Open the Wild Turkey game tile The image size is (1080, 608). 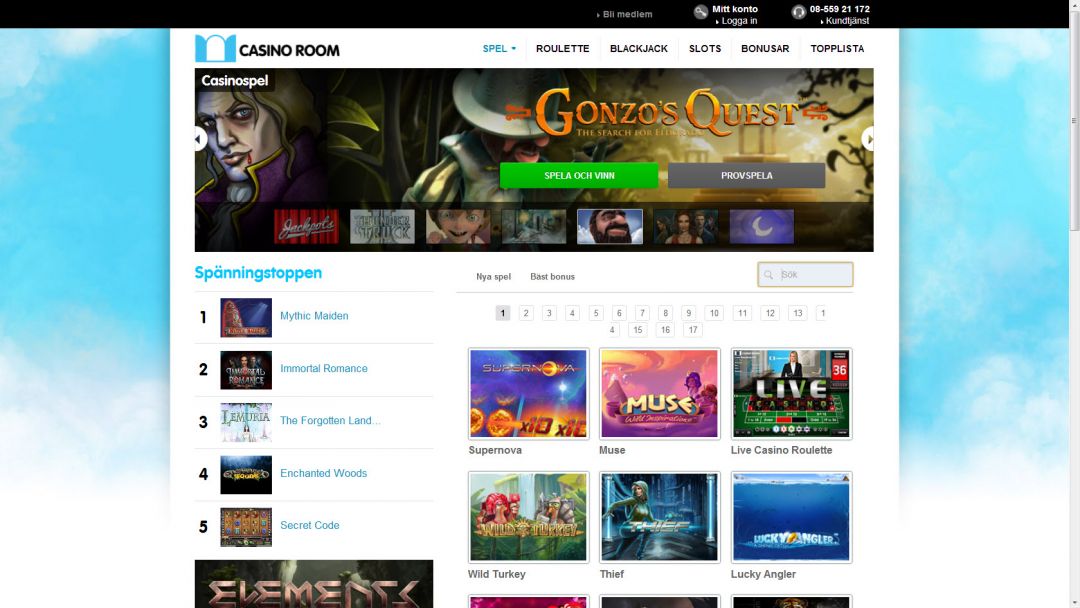pos(528,517)
